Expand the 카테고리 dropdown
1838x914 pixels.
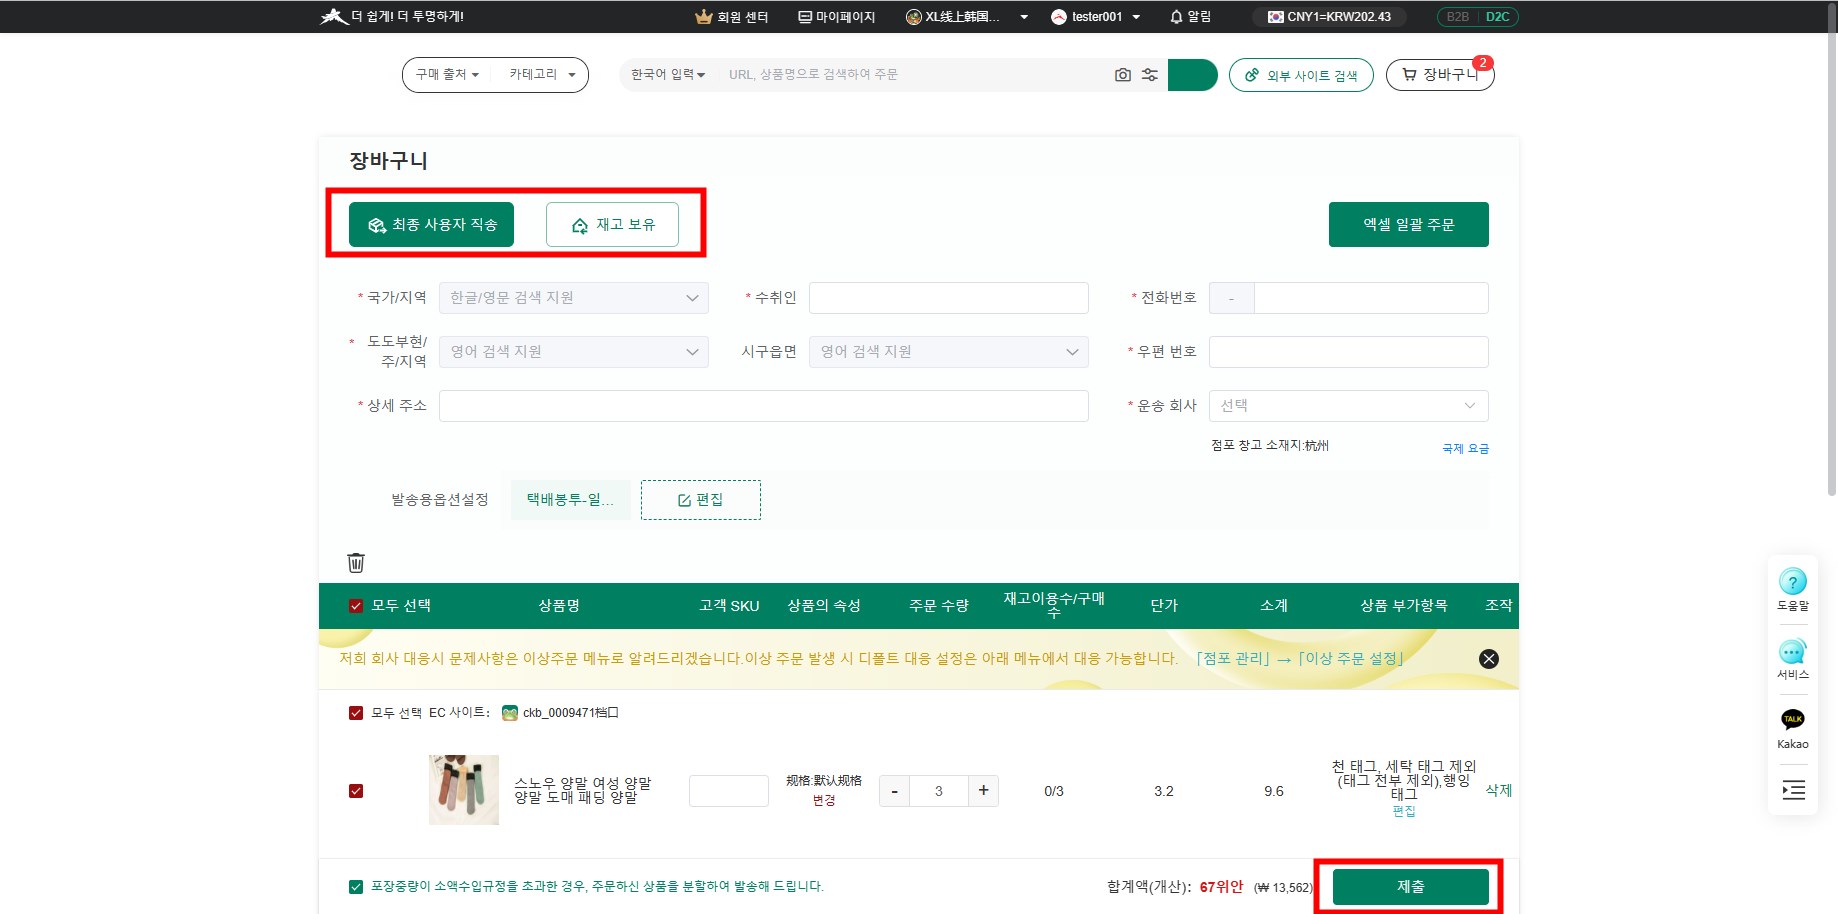point(542,75)
